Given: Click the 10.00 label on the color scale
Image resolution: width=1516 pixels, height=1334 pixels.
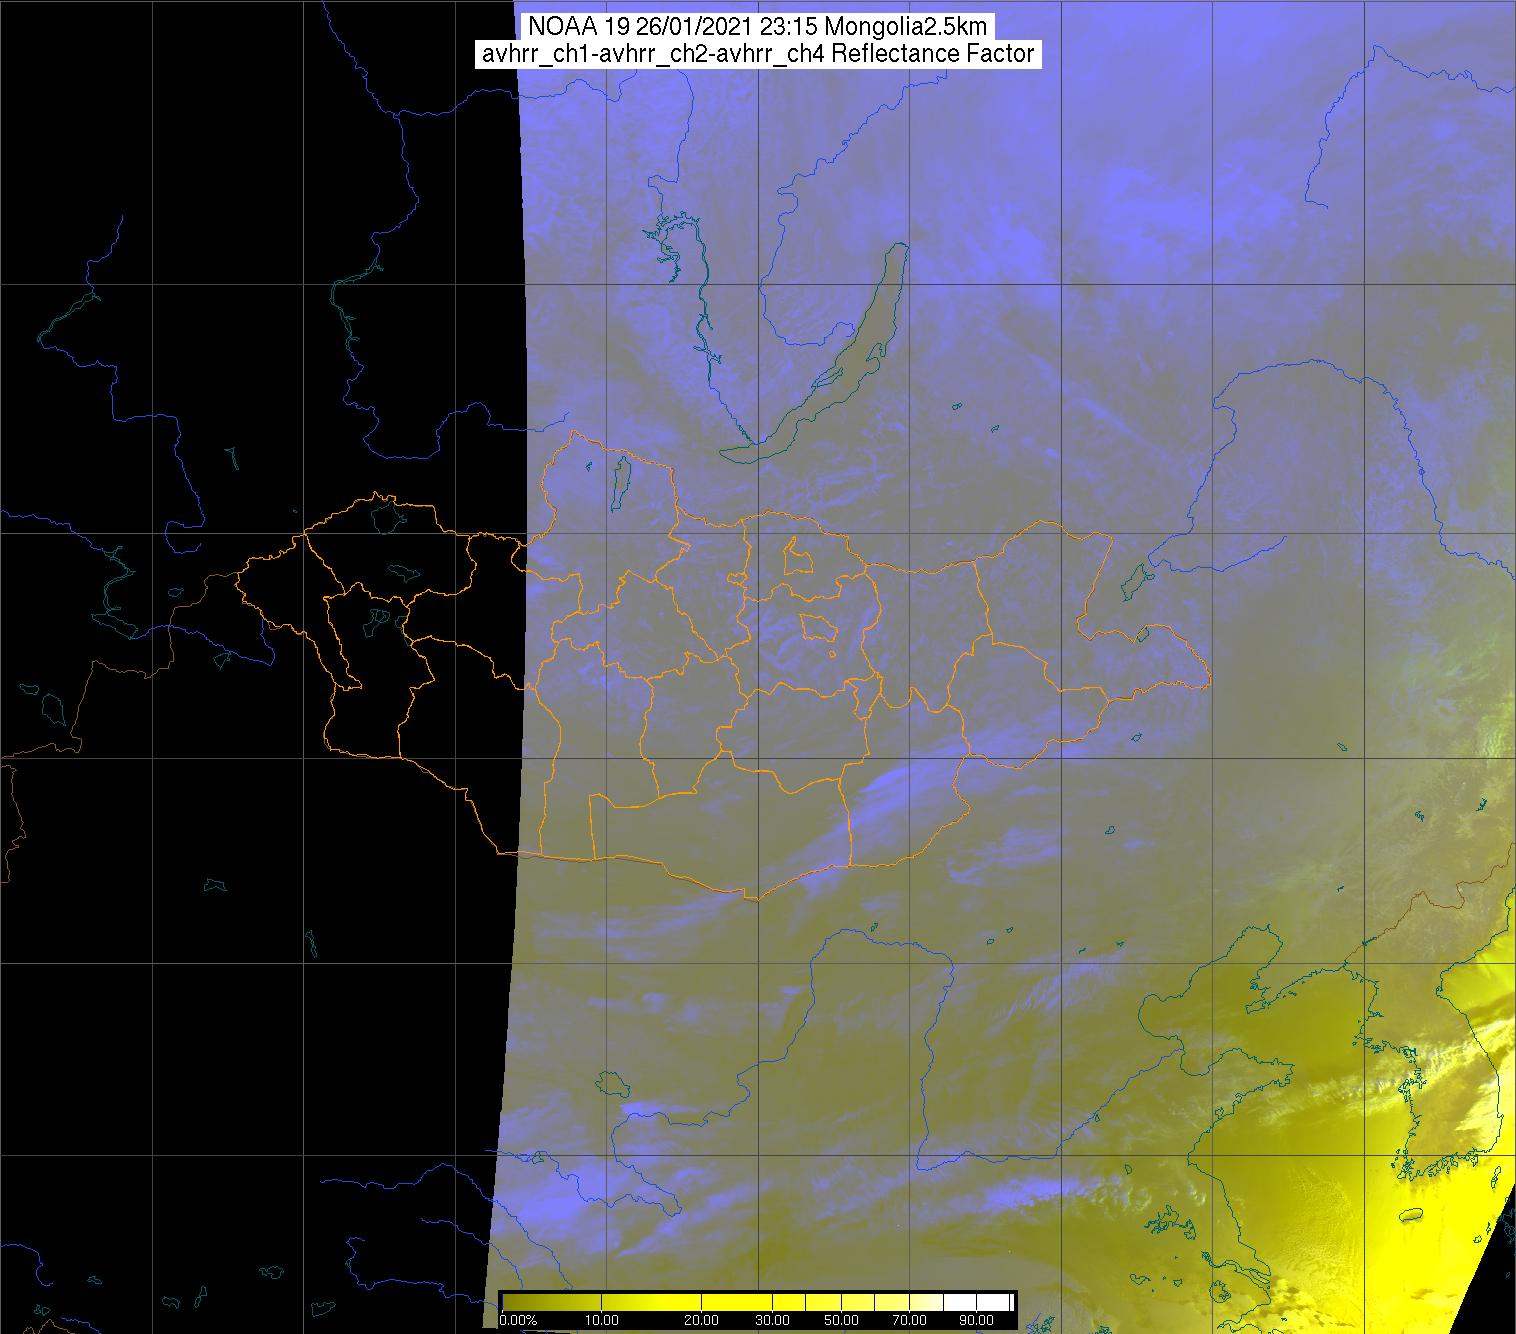Looking at the screenshot, I should 601,1320.
